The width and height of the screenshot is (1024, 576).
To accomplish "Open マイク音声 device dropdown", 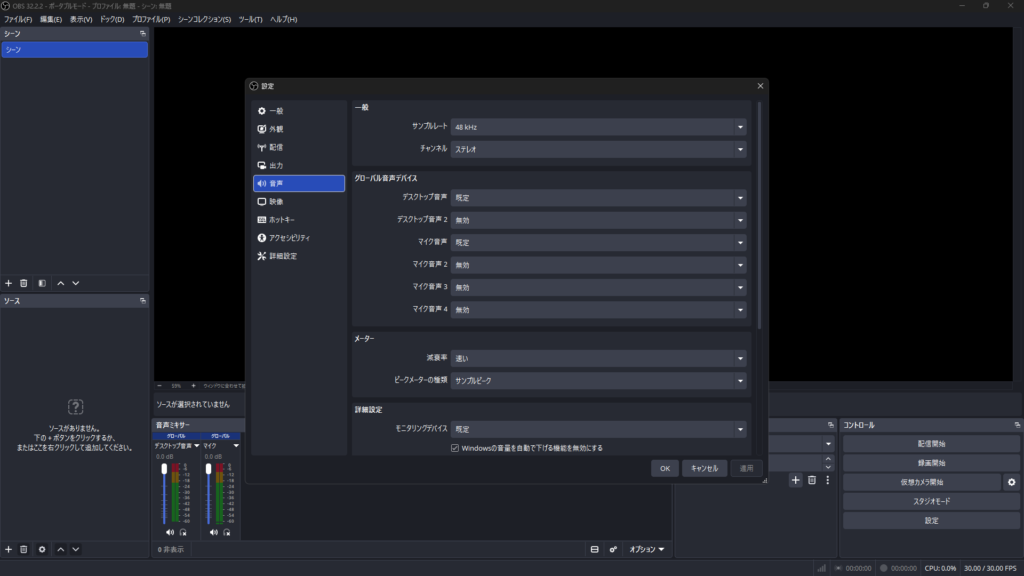I will tap(598, 242).
